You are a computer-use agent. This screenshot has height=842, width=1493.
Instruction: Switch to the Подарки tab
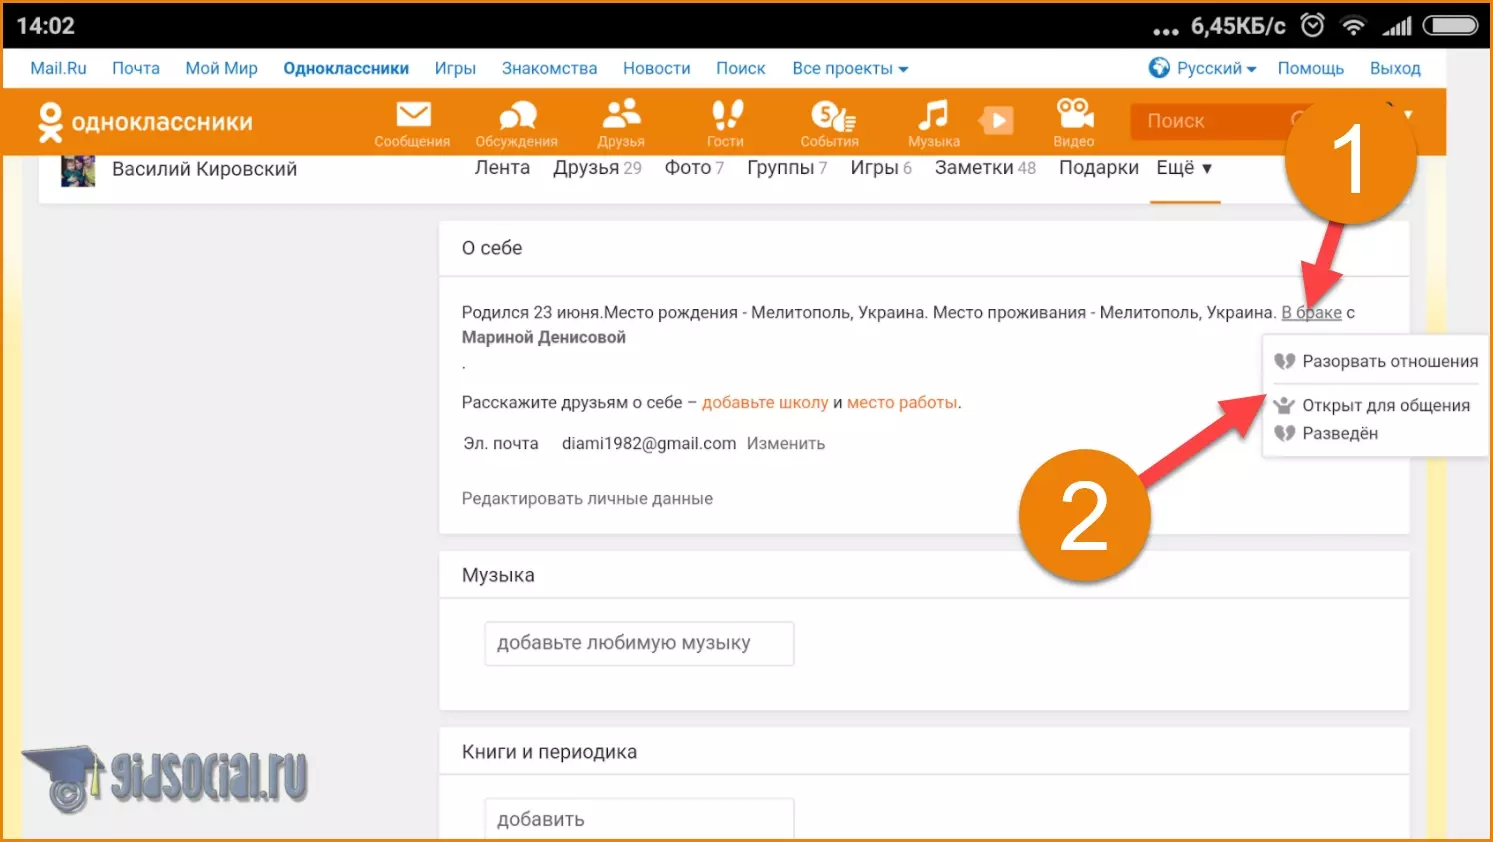point(1099,168)
